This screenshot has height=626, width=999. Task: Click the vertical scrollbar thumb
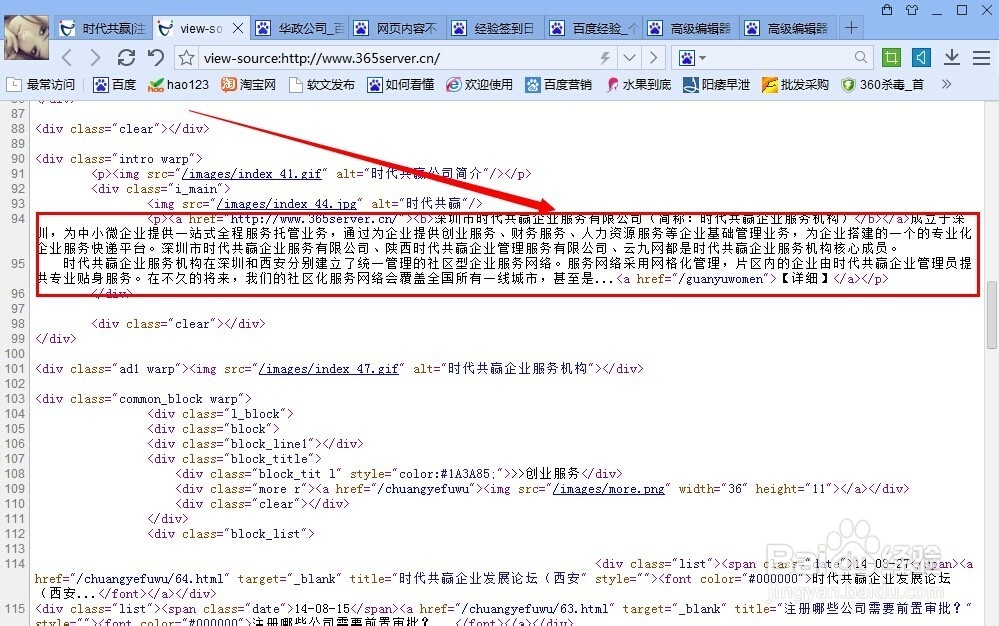(x=991, y=315)
